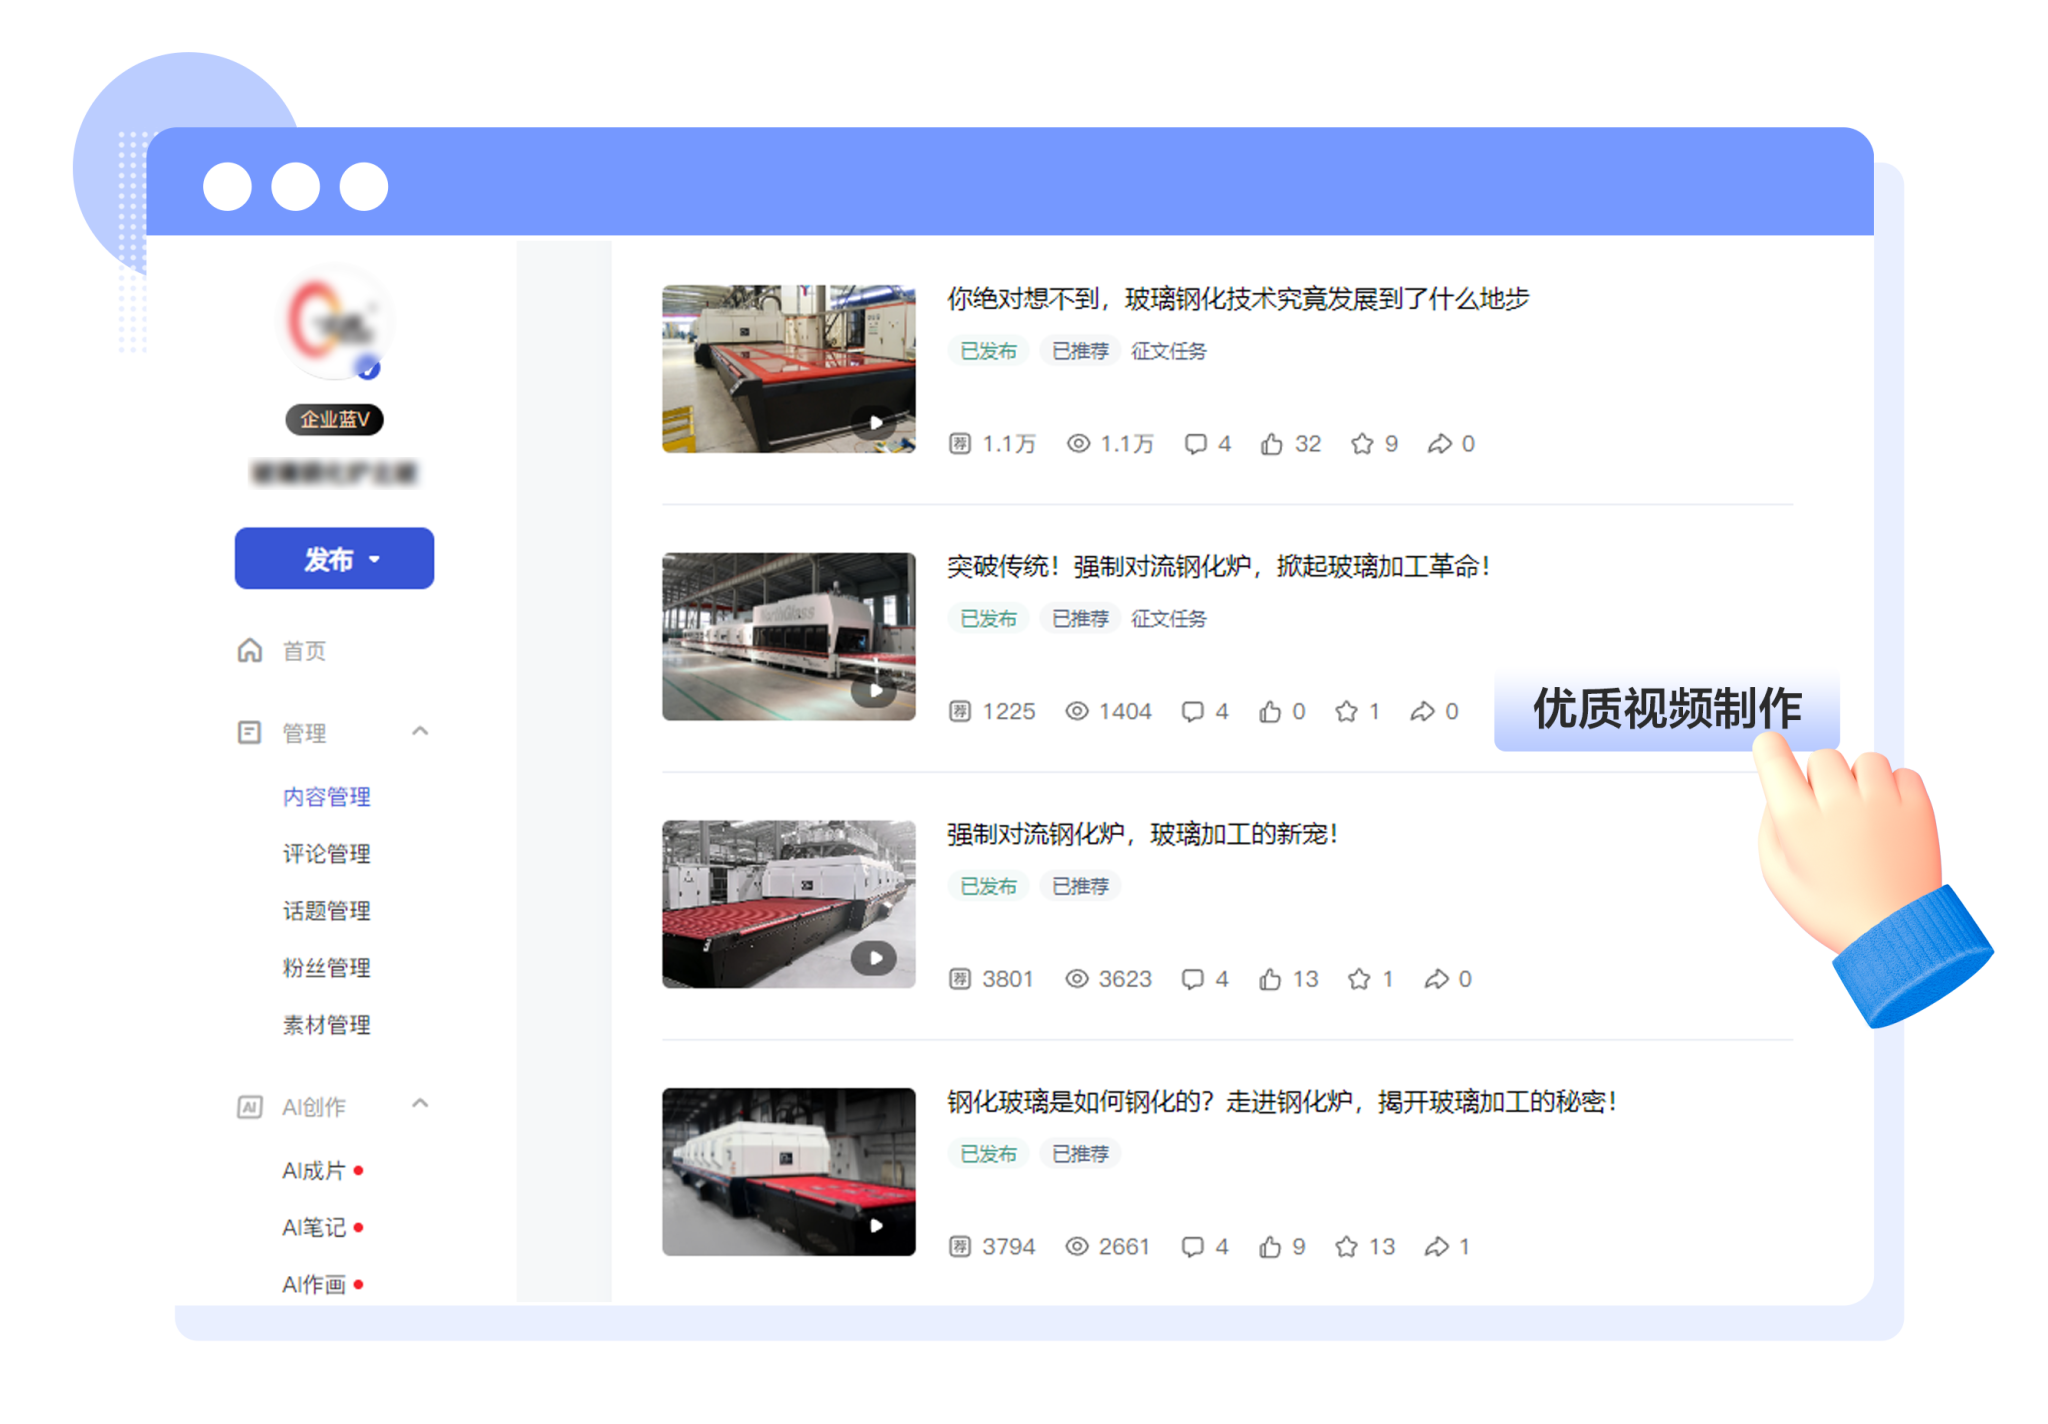Click comment icon on 钢化玻璃是如何钢化的 post
Screen dimensions: 2048x1424
pos(1192,1247)
